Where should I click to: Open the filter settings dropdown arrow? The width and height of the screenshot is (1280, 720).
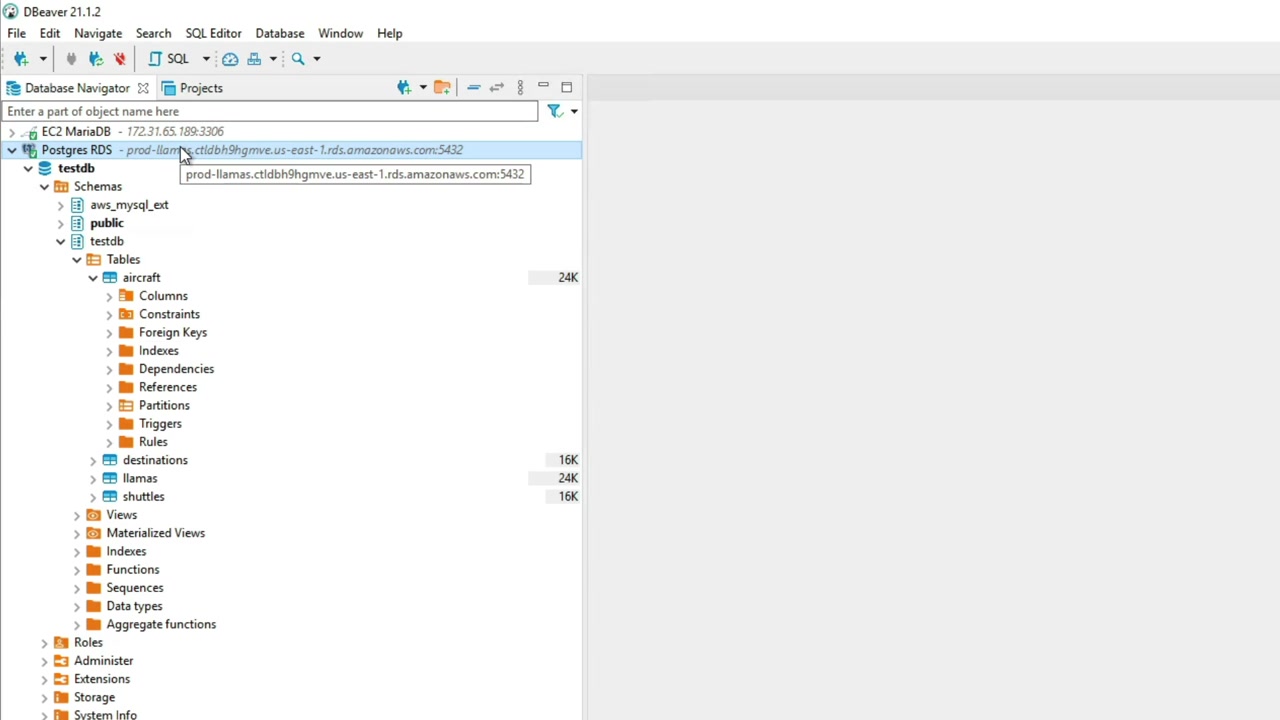574,111
